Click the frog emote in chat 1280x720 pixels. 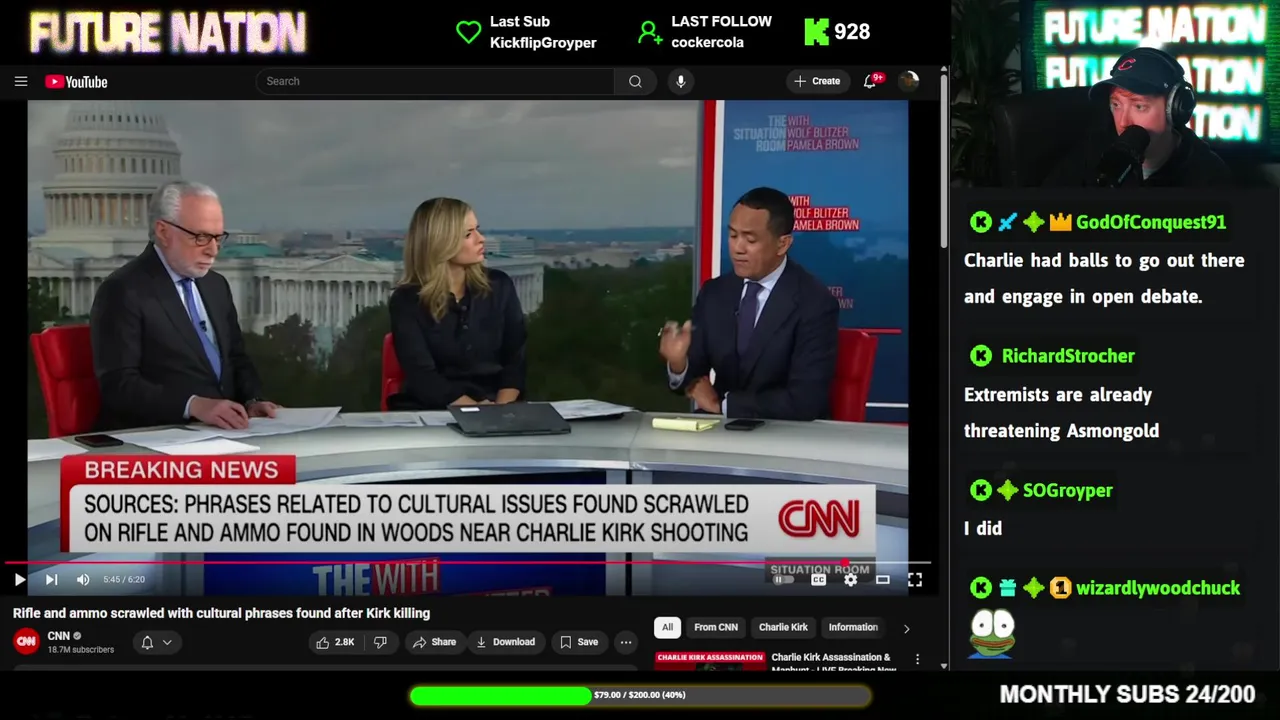(x=992, y=633)
